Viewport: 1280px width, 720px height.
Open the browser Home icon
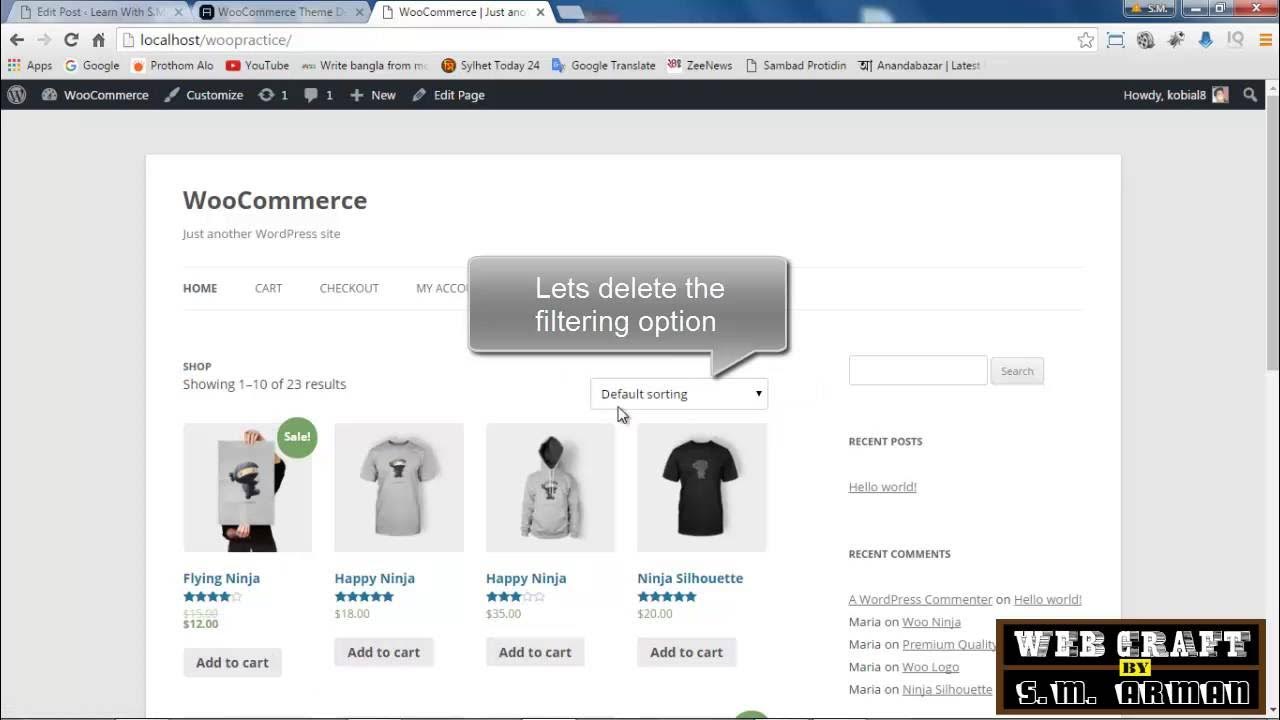(x=98, y=40)
